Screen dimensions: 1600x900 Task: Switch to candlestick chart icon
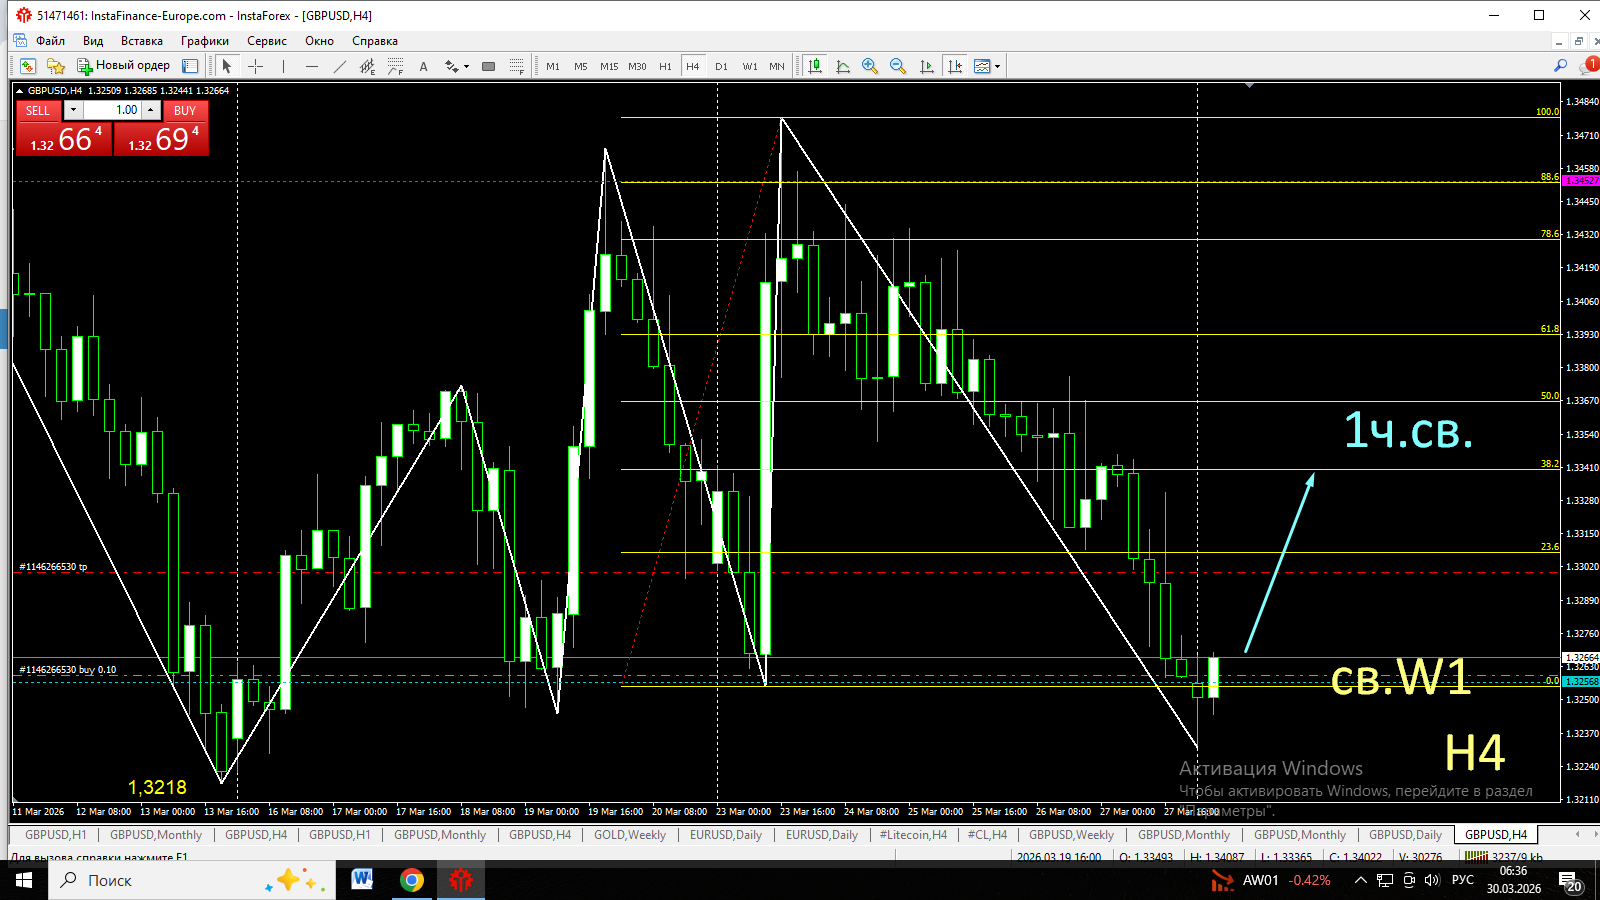pos(815,66)
